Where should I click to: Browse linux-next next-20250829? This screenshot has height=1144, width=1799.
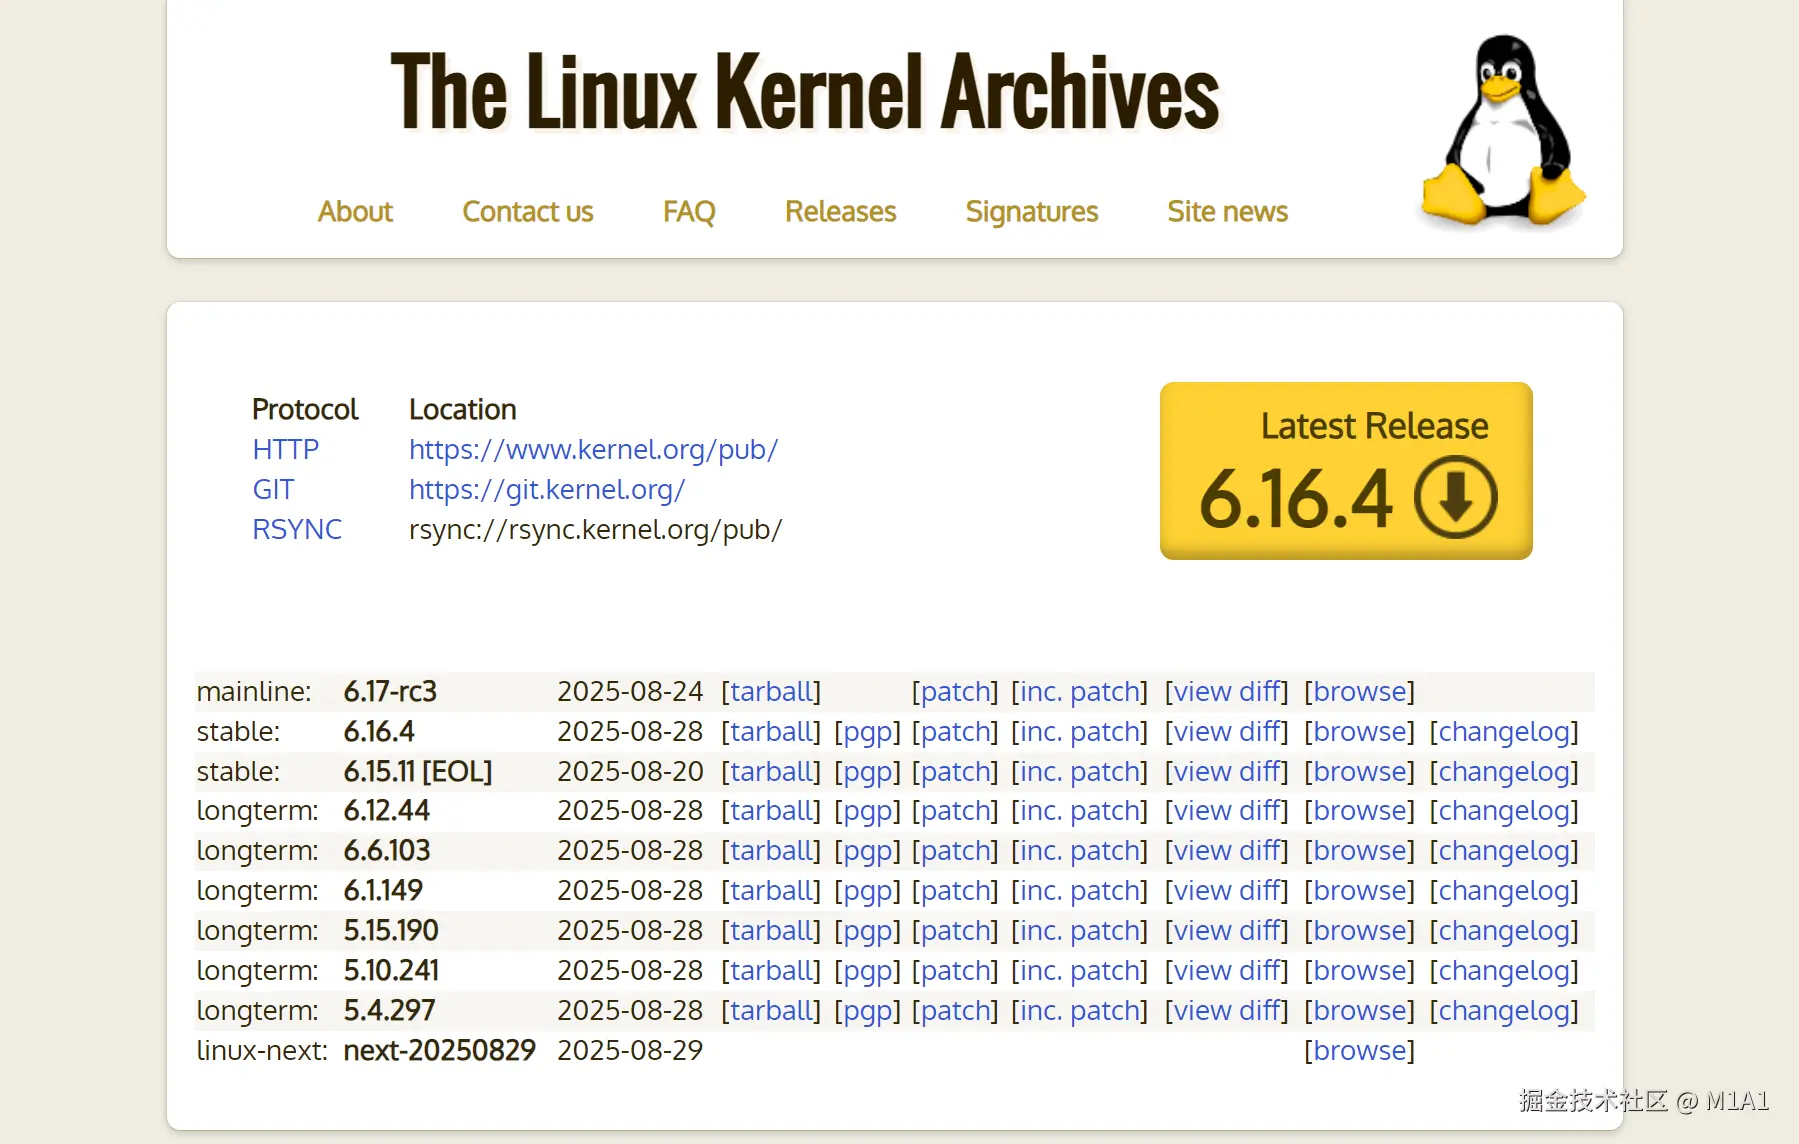coord(1360,1051)
